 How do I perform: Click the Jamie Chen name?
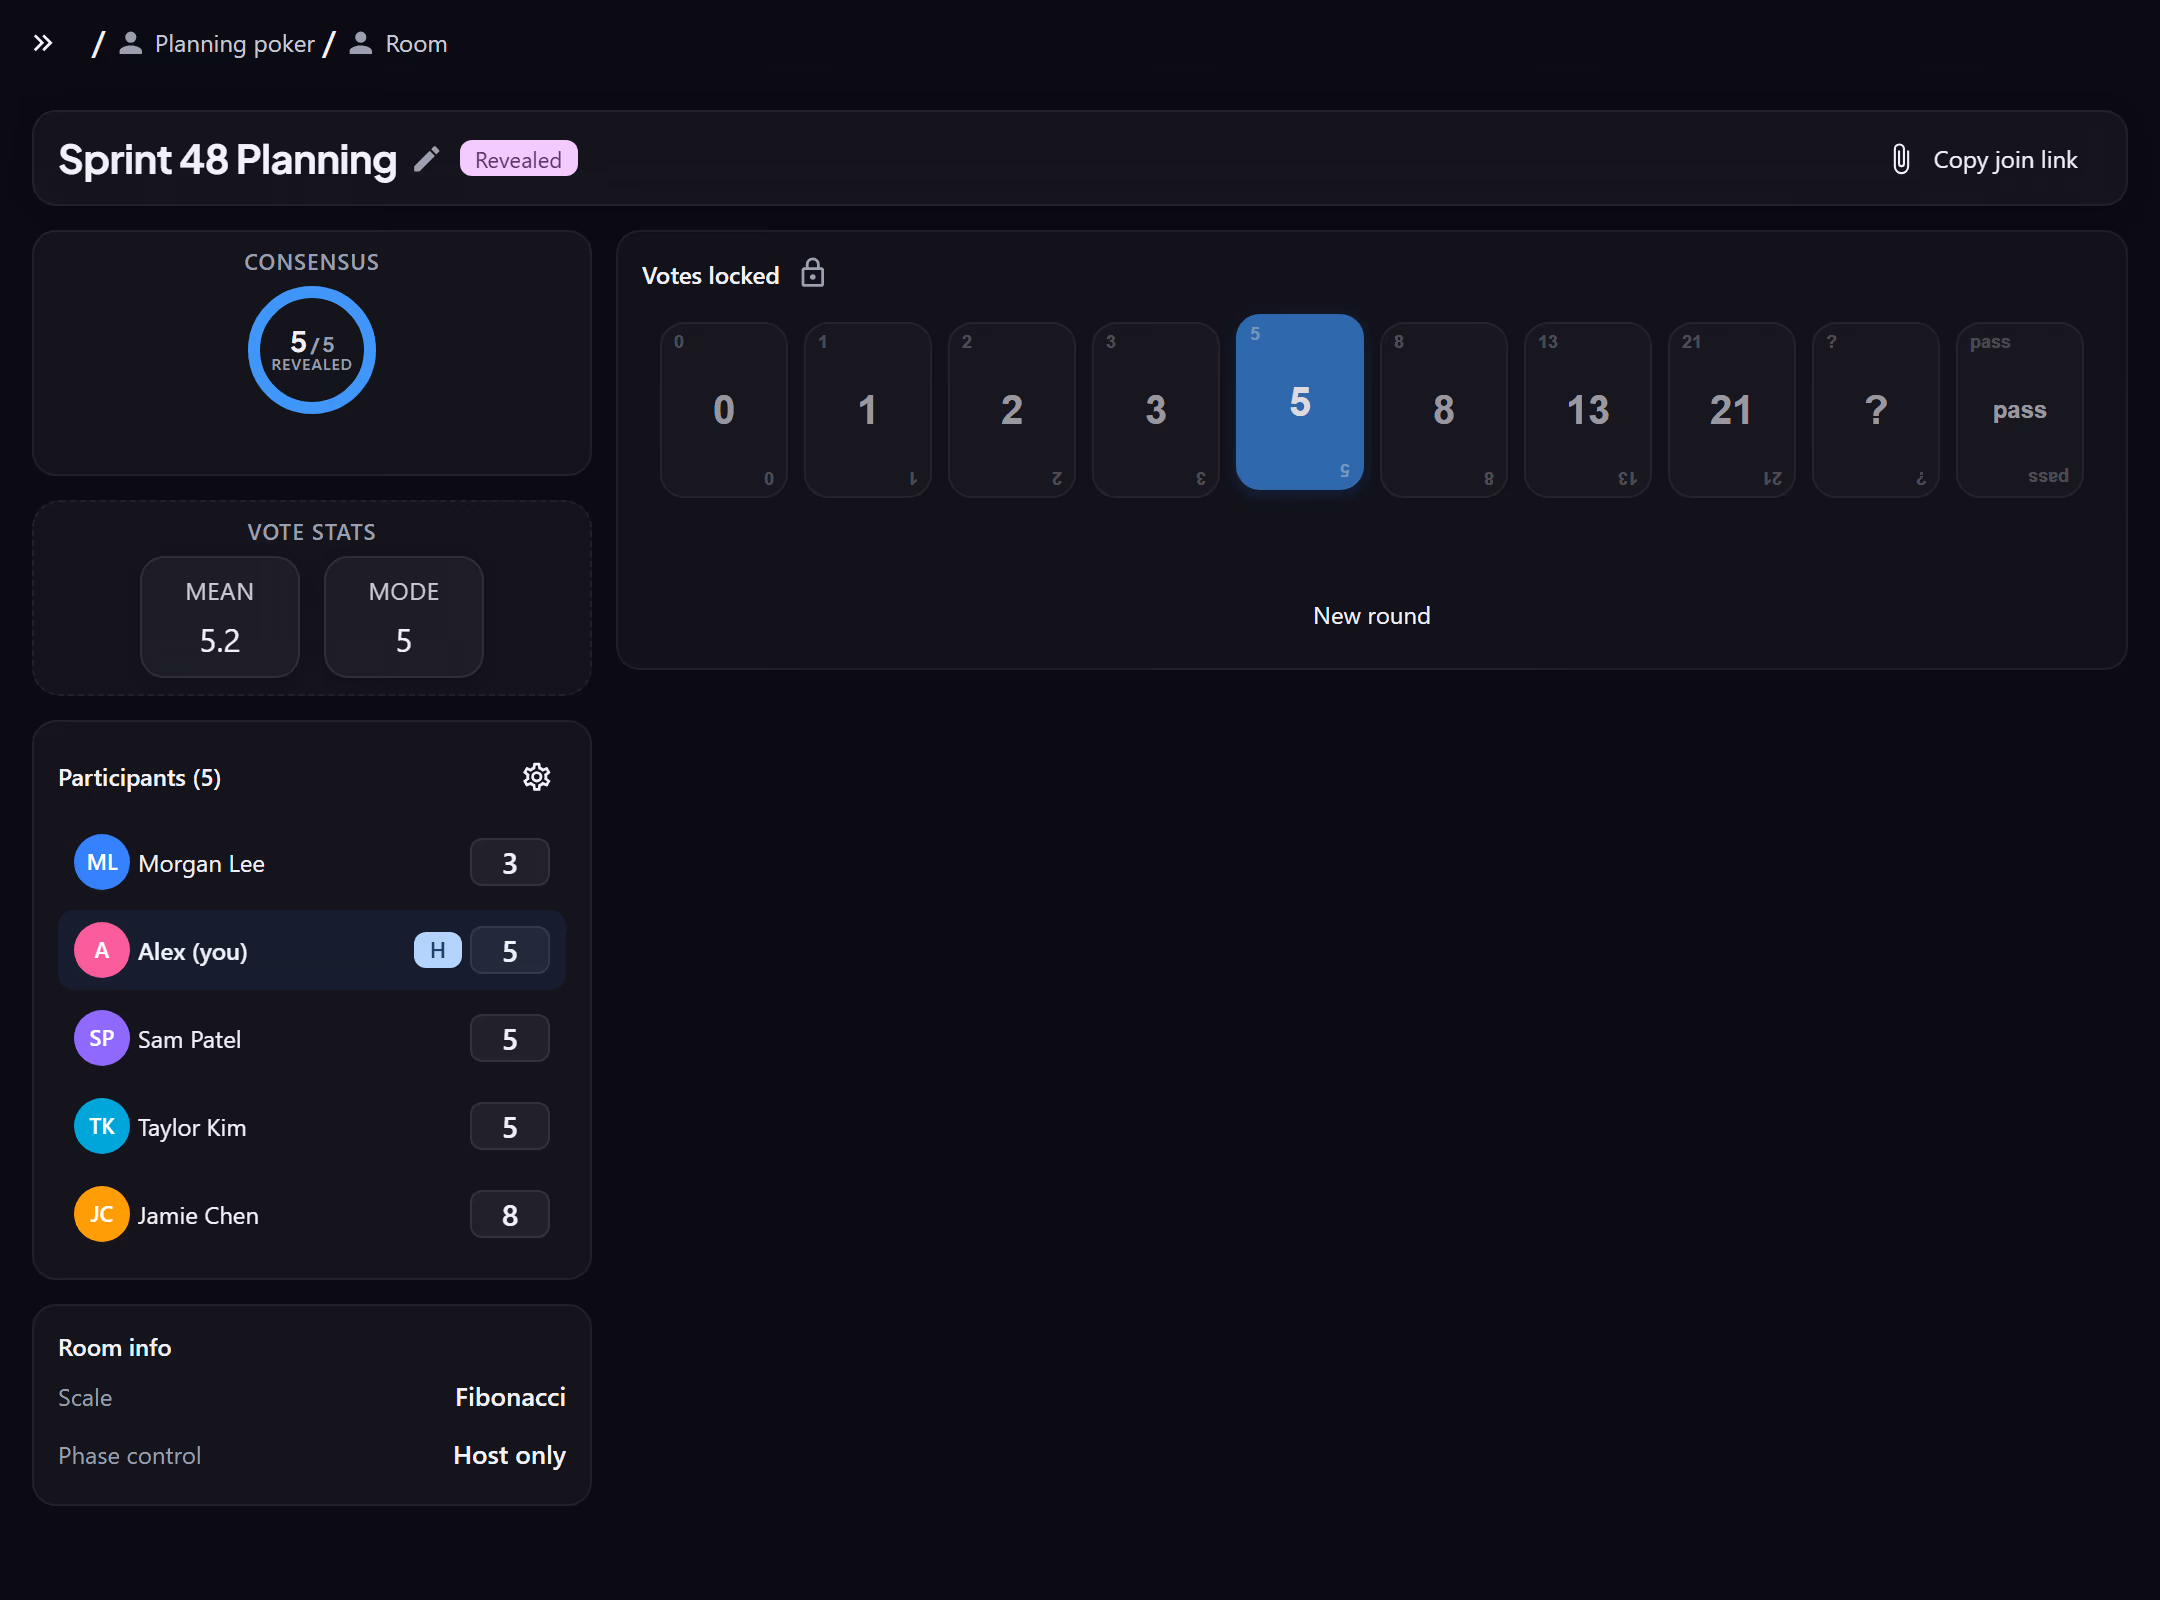click(198, 1215)
